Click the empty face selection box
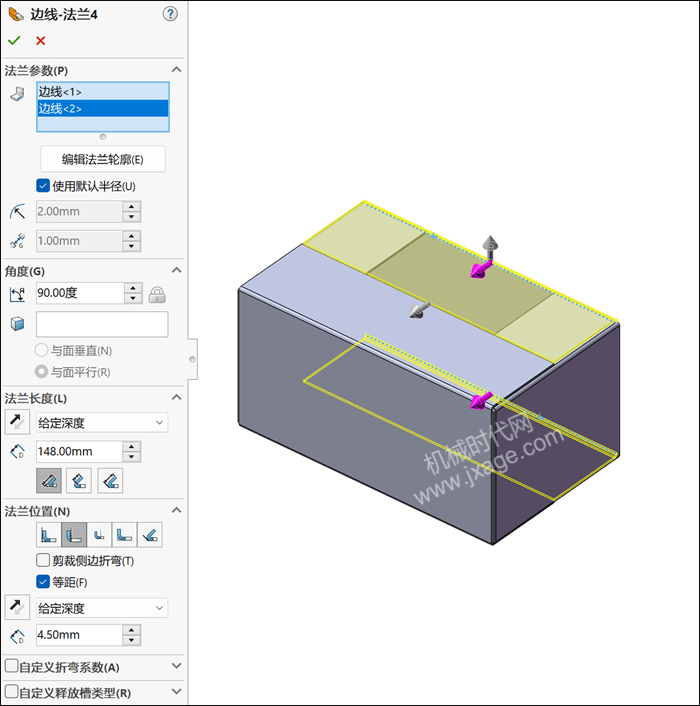This screenshot has height=706, width=700. (102, 324)
